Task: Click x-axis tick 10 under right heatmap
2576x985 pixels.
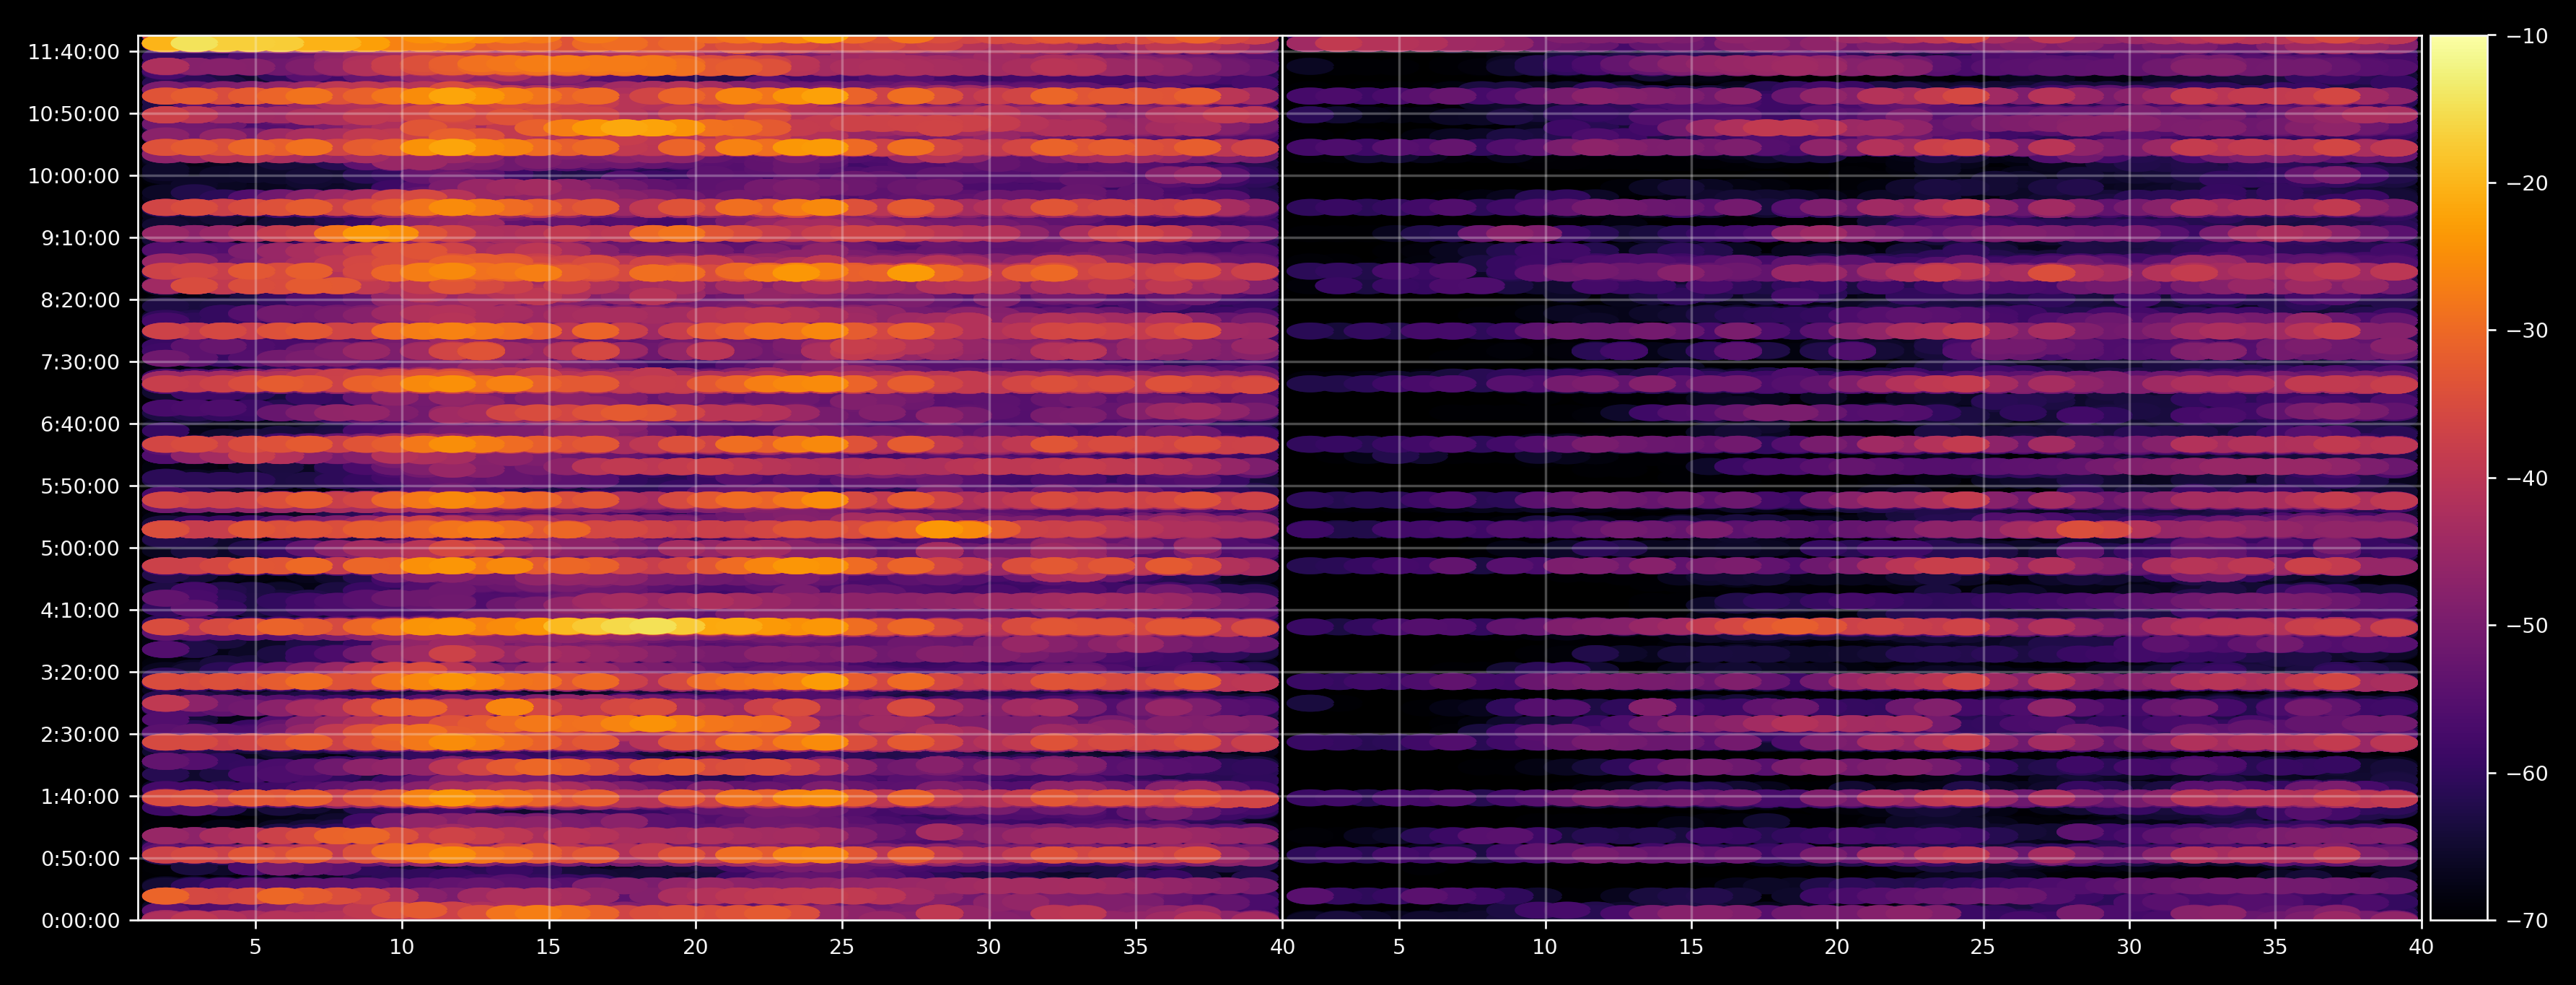Action: click(x=1545, y=947)
